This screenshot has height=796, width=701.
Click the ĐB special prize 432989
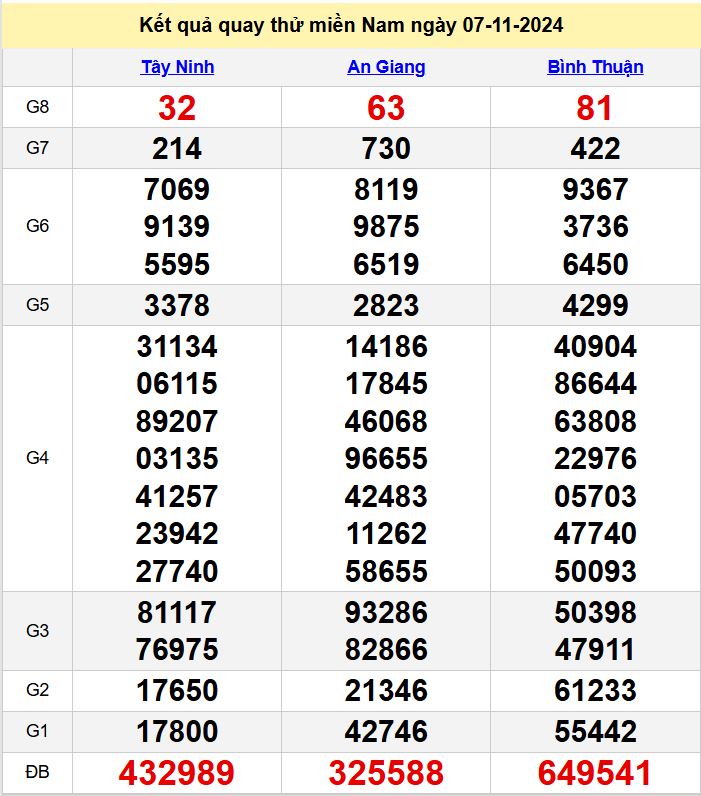tap(177, 773)
